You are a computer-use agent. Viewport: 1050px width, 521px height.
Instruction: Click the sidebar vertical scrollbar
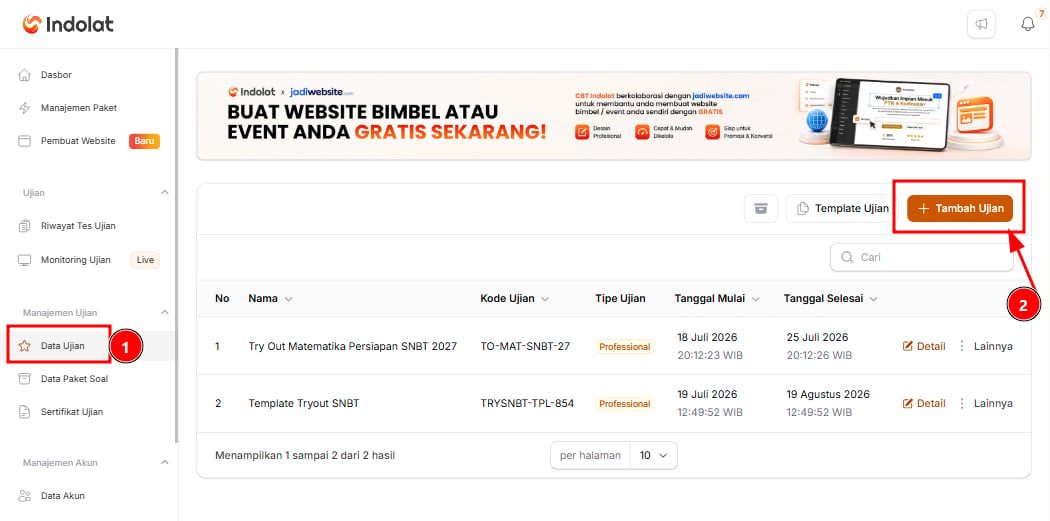[176, 245]
